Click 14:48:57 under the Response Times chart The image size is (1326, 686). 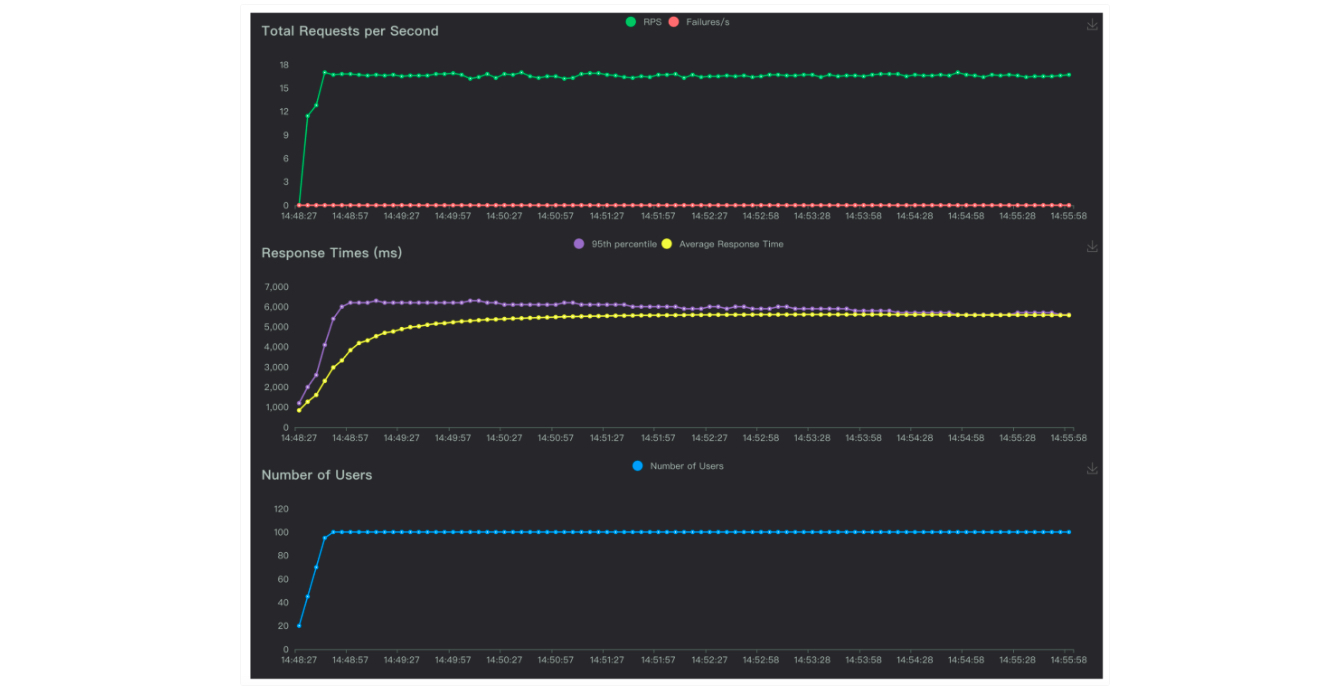350,437
